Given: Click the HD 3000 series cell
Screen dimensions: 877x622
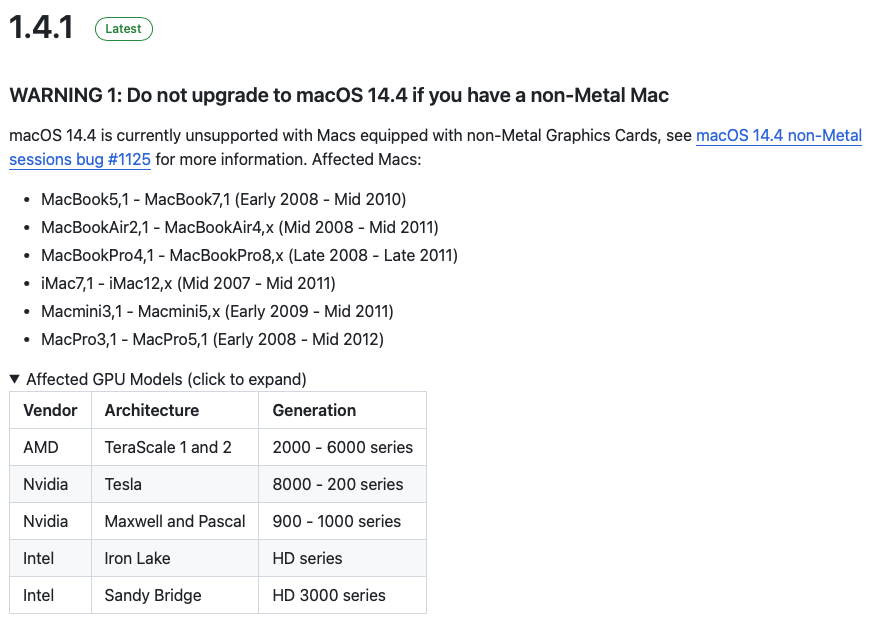Looking at the screenshot, I should coord(342,595).
